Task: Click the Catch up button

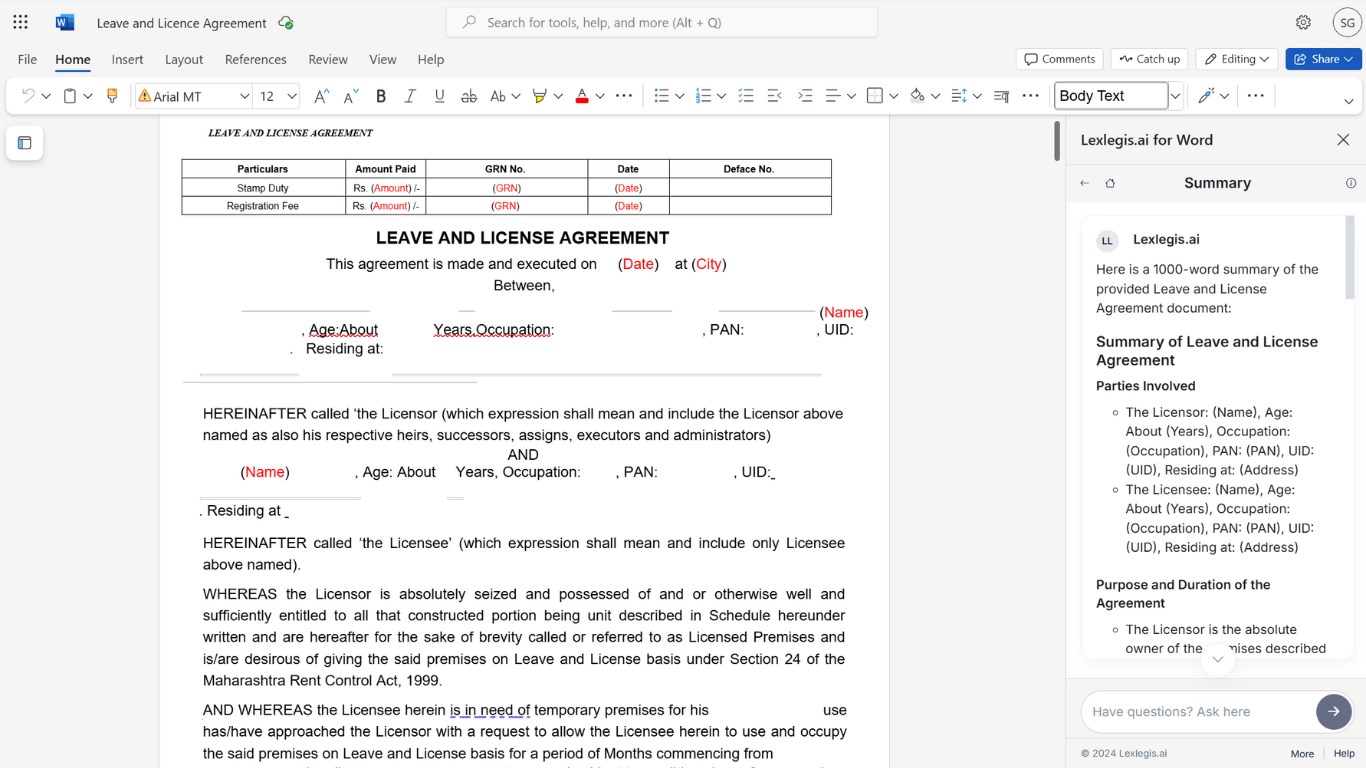Action: point(1150,59)
